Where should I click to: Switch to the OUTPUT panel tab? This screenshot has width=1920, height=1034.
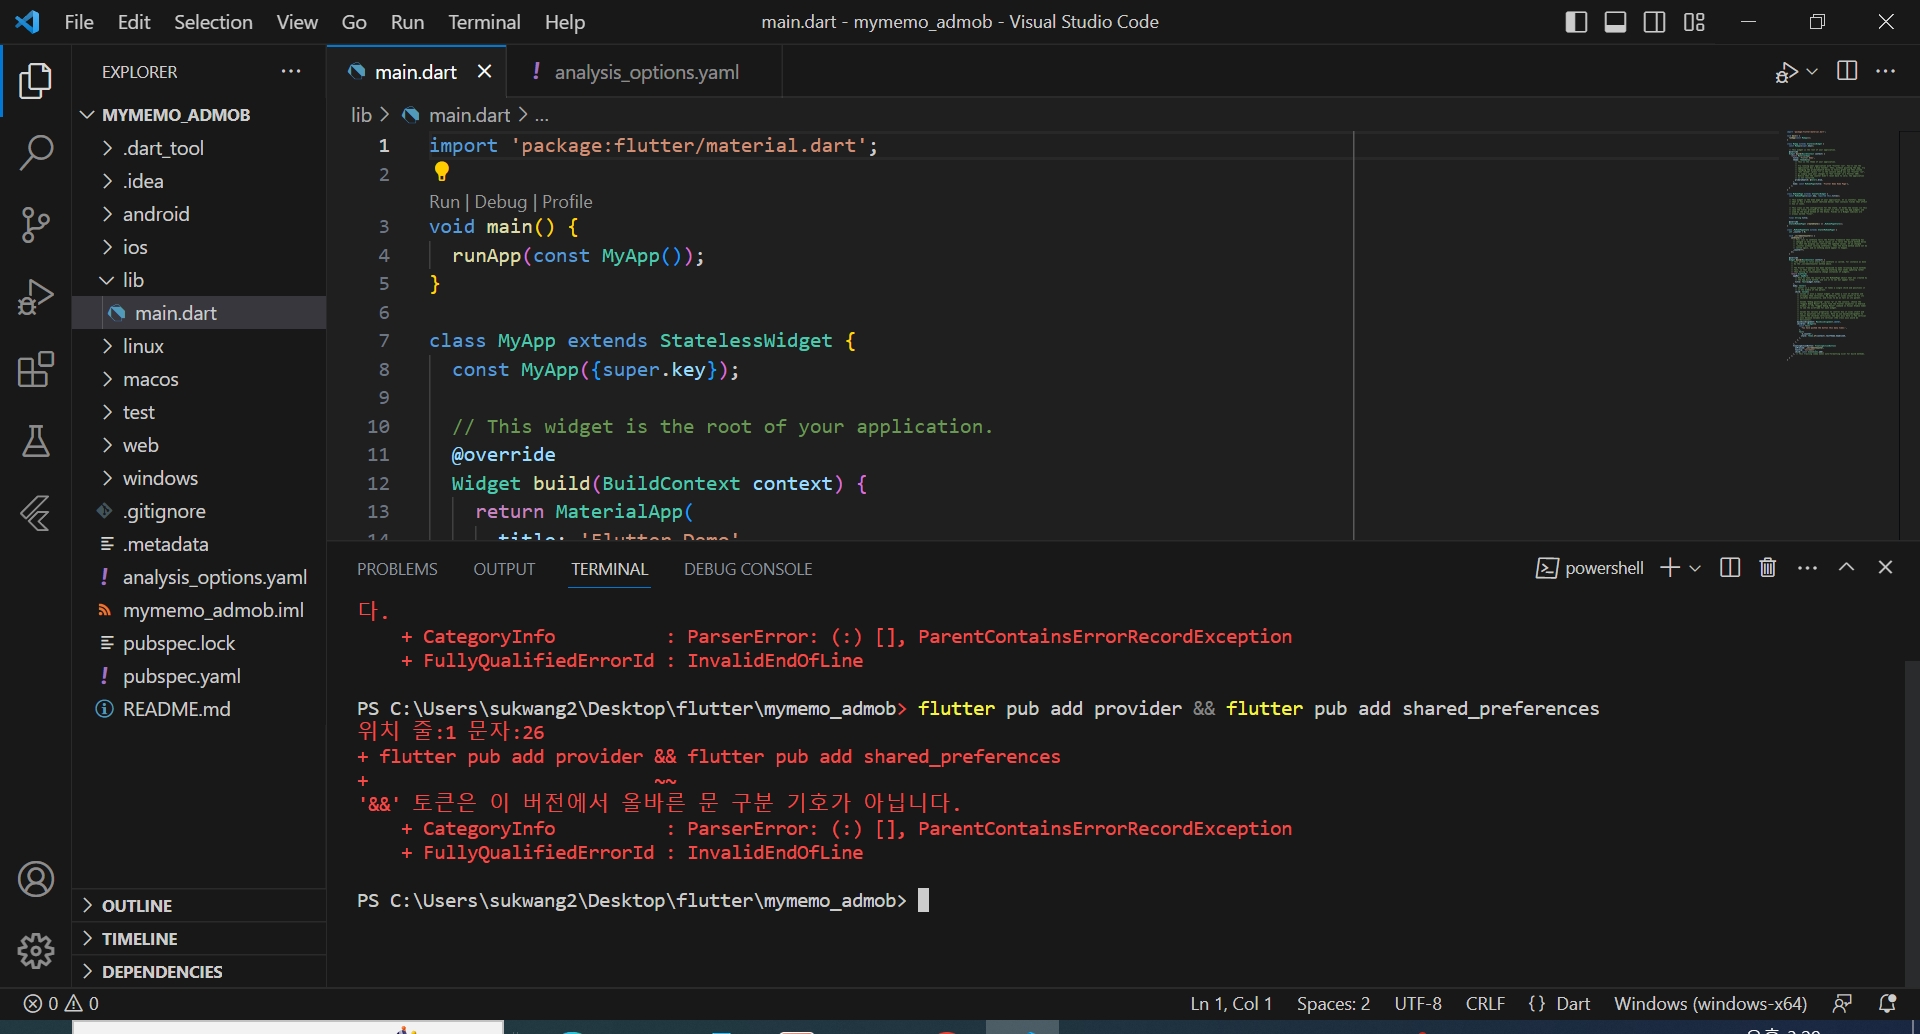tap(504, 569)
